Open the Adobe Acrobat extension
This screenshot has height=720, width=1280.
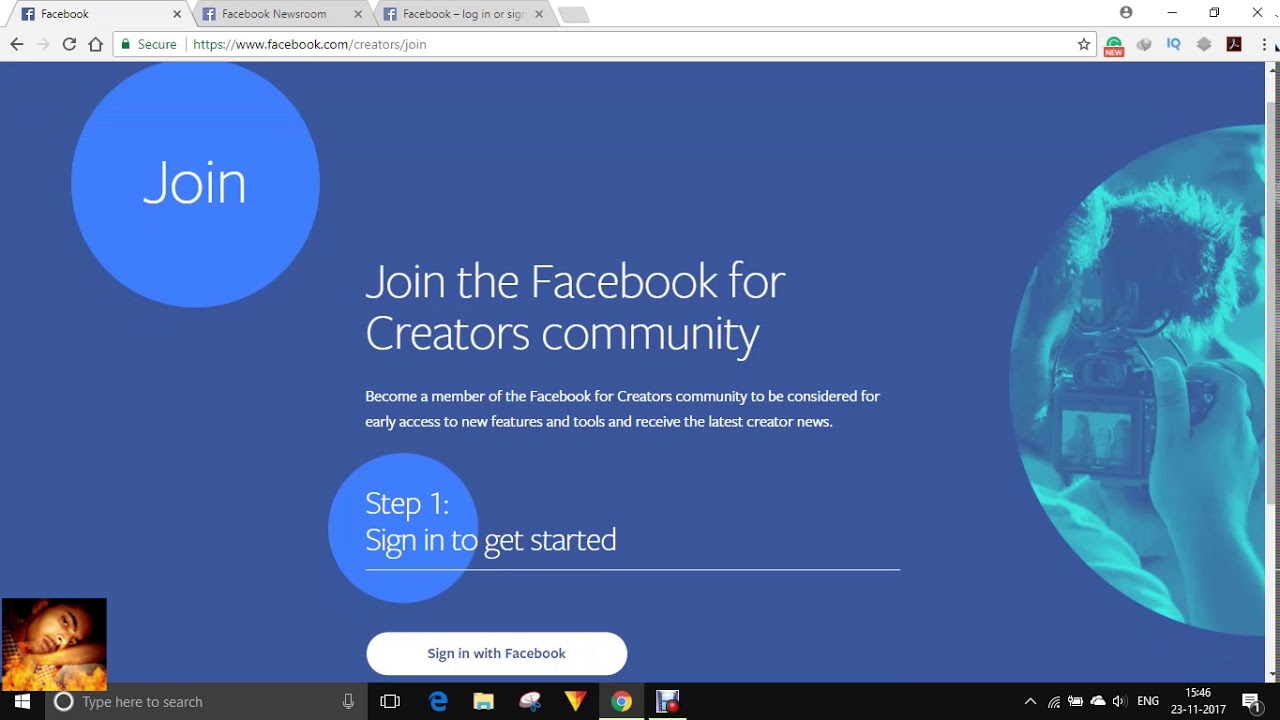point(1234,44)
